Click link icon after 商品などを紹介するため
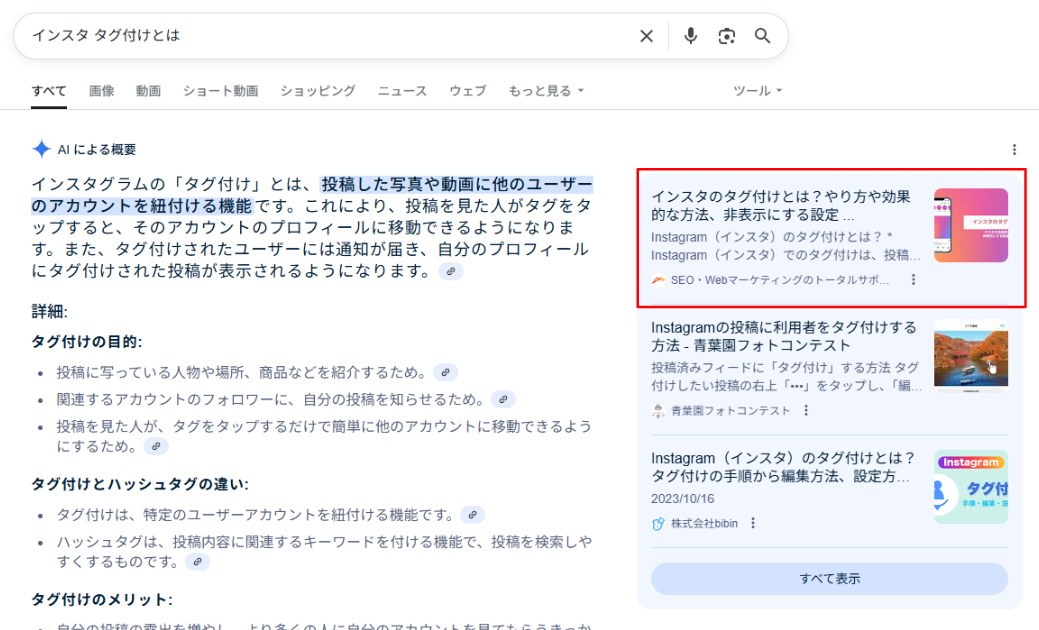The width and height of the screenshot is (1039, 630). pyautogui.click(x=445, y=372)
